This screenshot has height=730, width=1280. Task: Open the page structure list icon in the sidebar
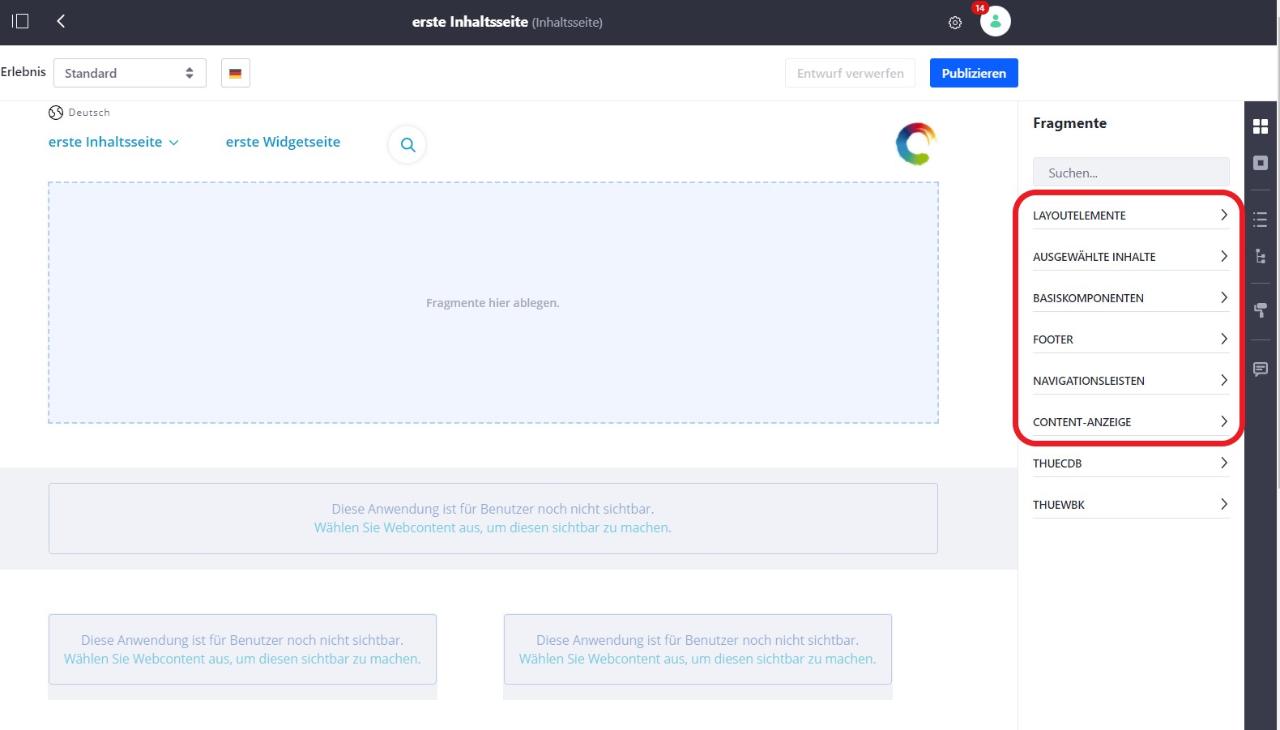(x=1261, y=219)
